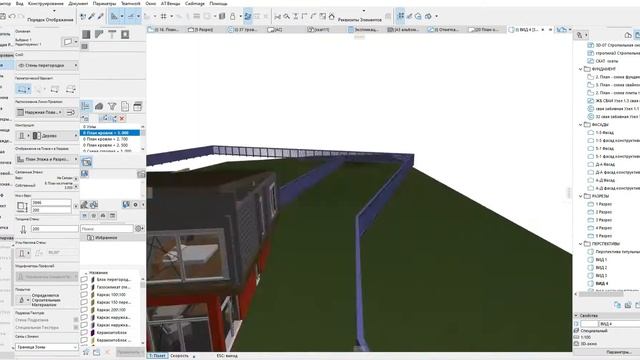Open the Стены перегородки layer dropdown
This screenshot has width=640, height=360.
tap(47, 65)
